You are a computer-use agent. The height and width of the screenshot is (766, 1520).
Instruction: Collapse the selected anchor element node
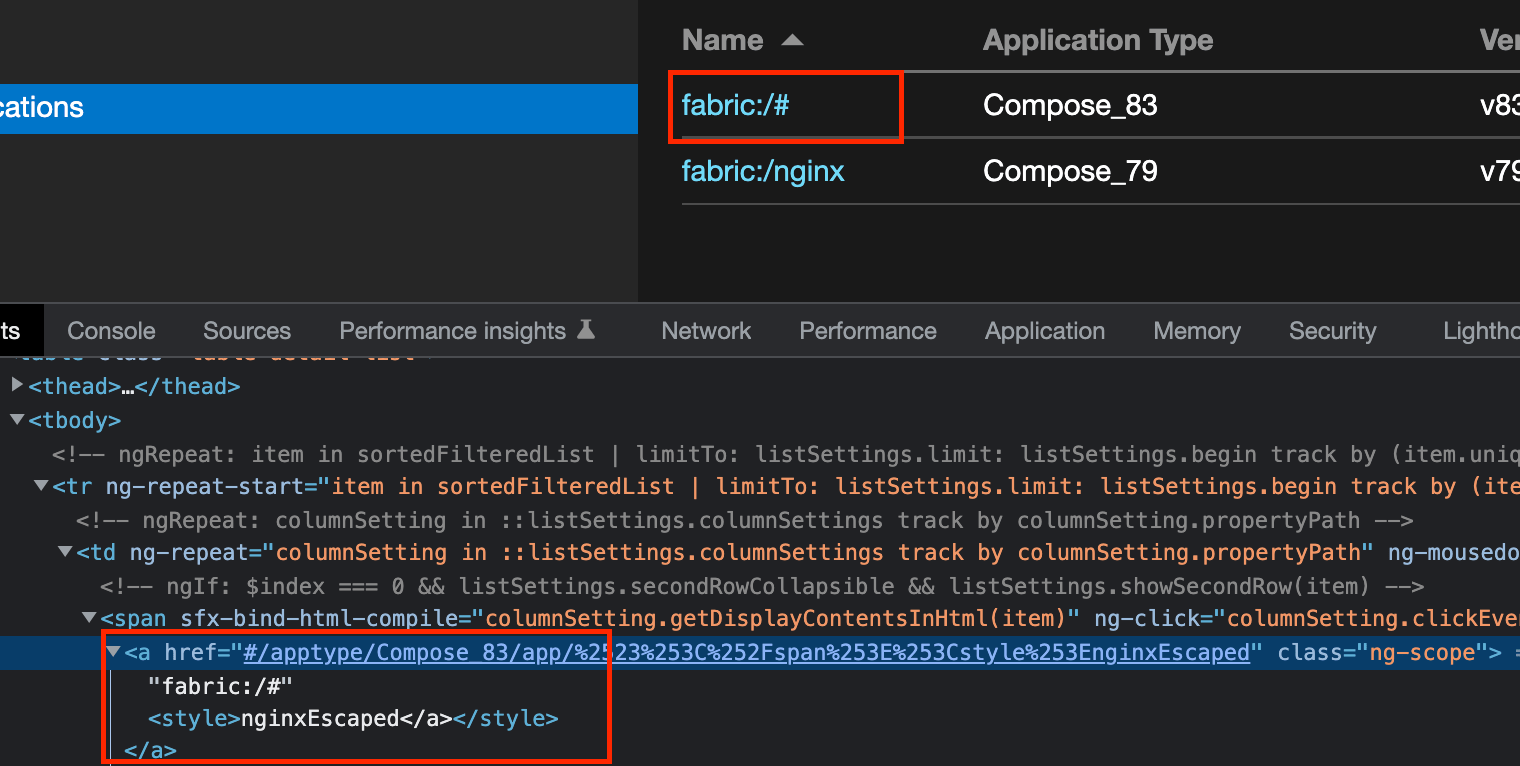112,651
